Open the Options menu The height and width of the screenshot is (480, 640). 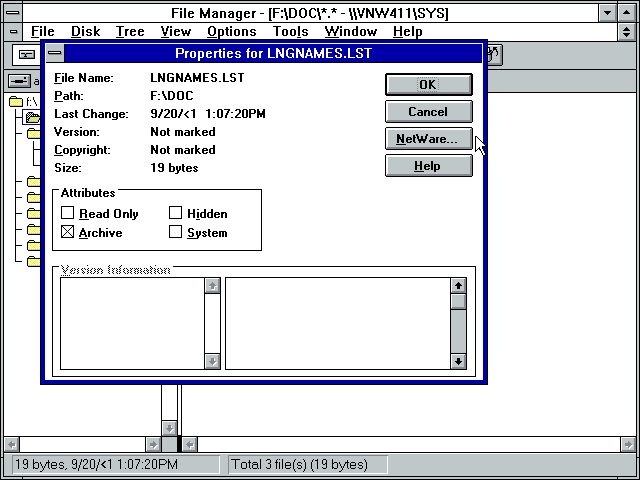(231, 31)
